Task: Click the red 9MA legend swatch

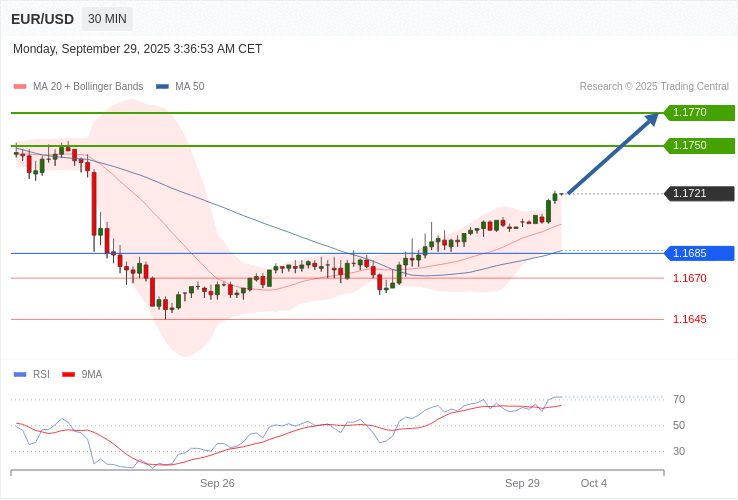Action: 68,375
